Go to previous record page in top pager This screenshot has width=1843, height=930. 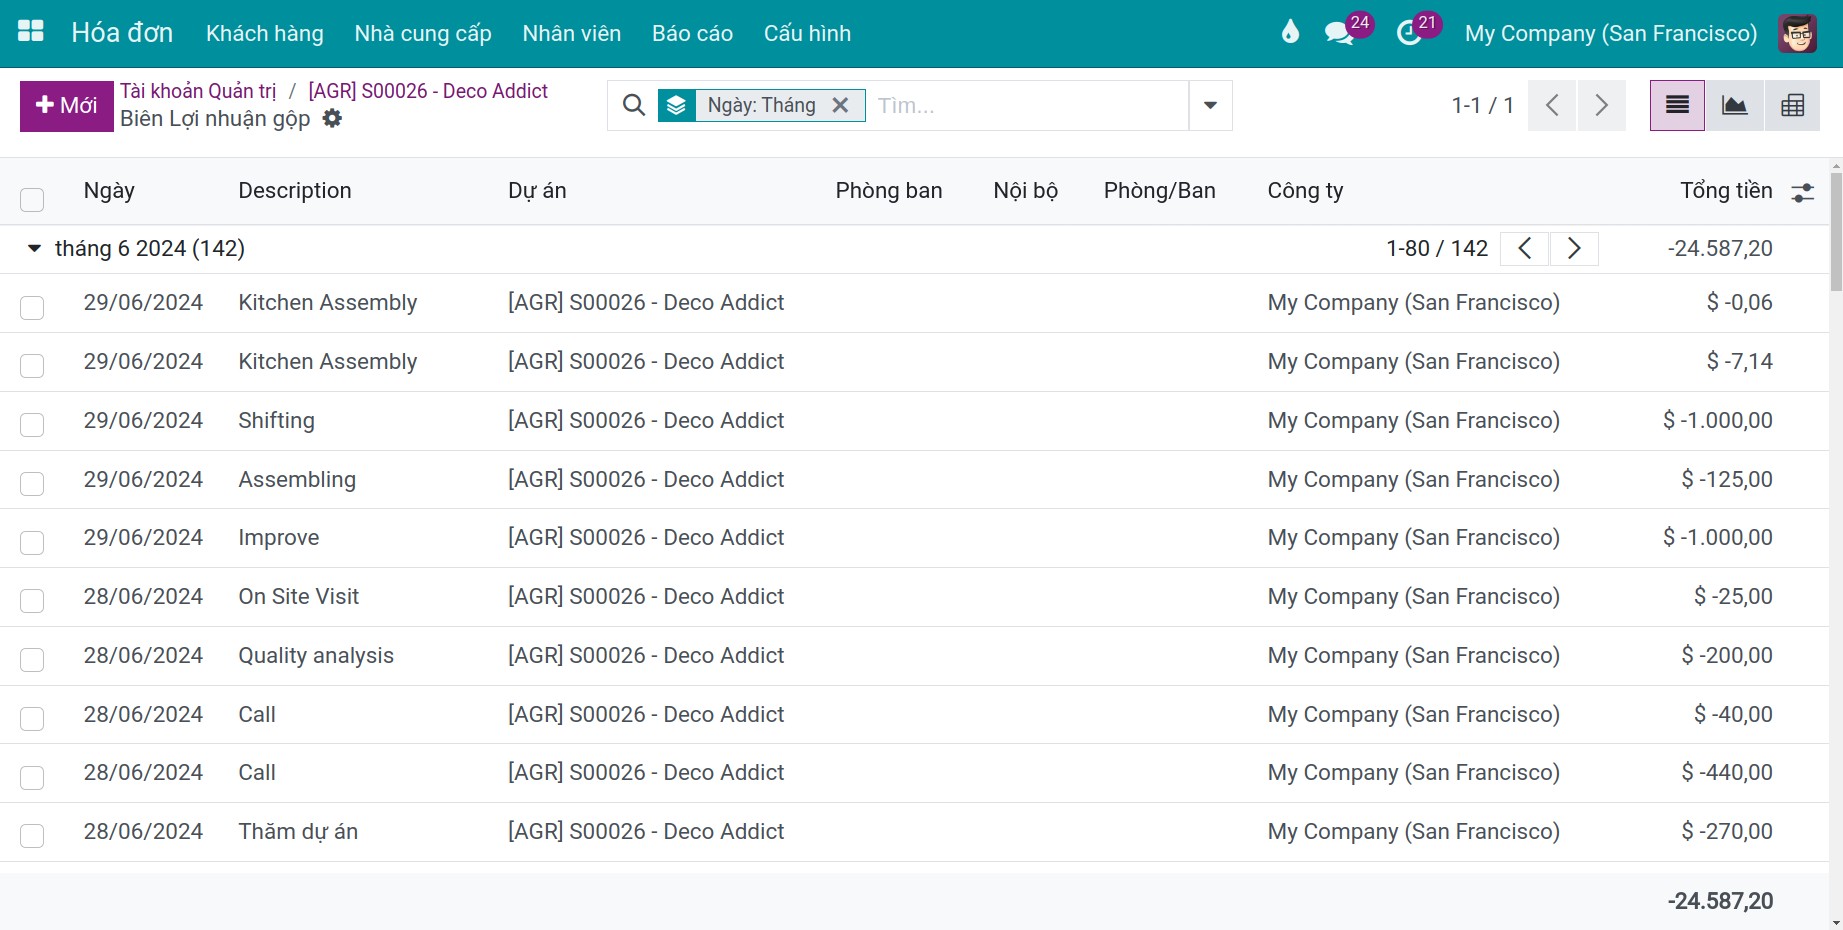point(1552,105)
